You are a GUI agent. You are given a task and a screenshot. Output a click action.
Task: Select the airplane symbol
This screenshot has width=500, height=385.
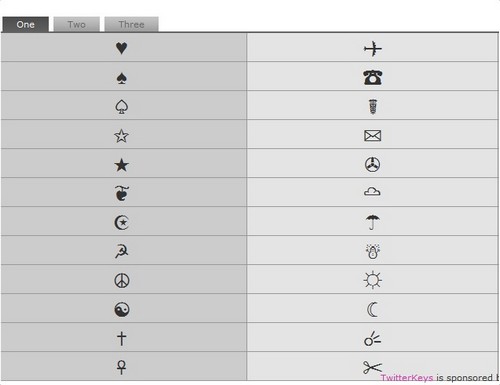[x=373, y=49]
